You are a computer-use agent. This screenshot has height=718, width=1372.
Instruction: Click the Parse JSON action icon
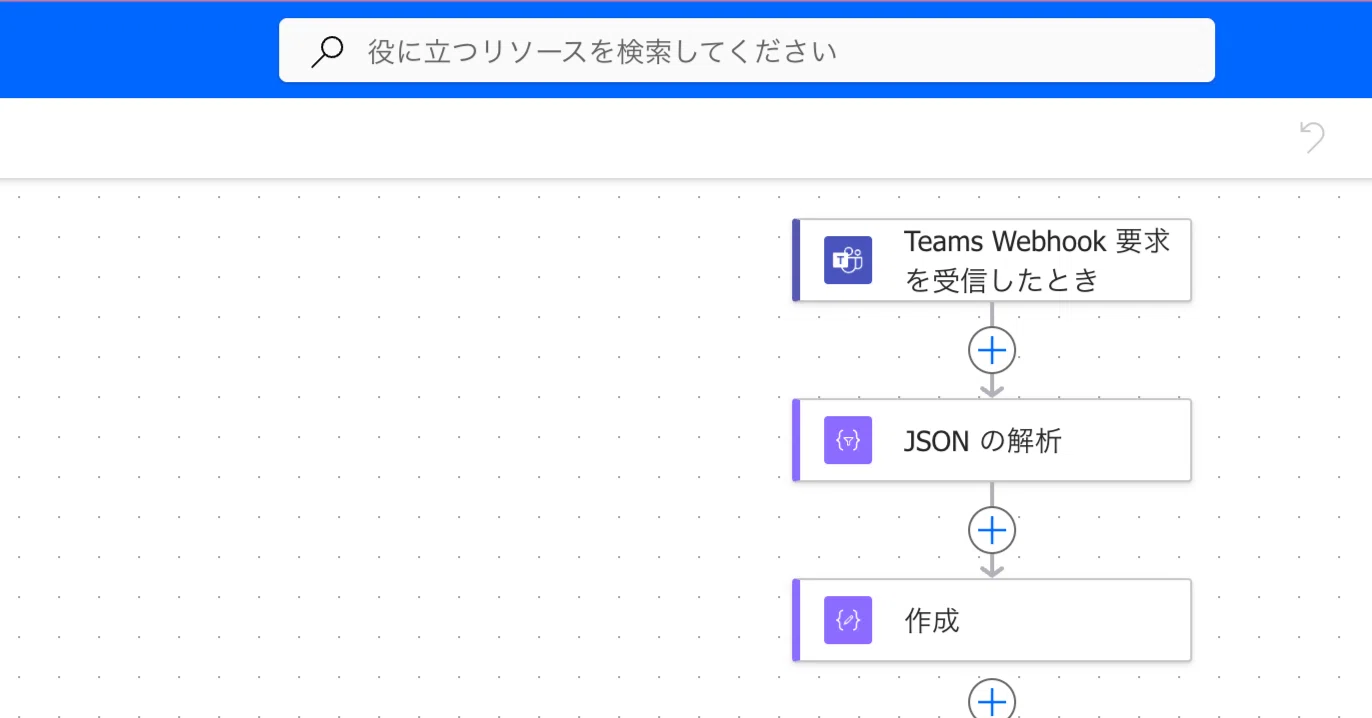point(848,440)
